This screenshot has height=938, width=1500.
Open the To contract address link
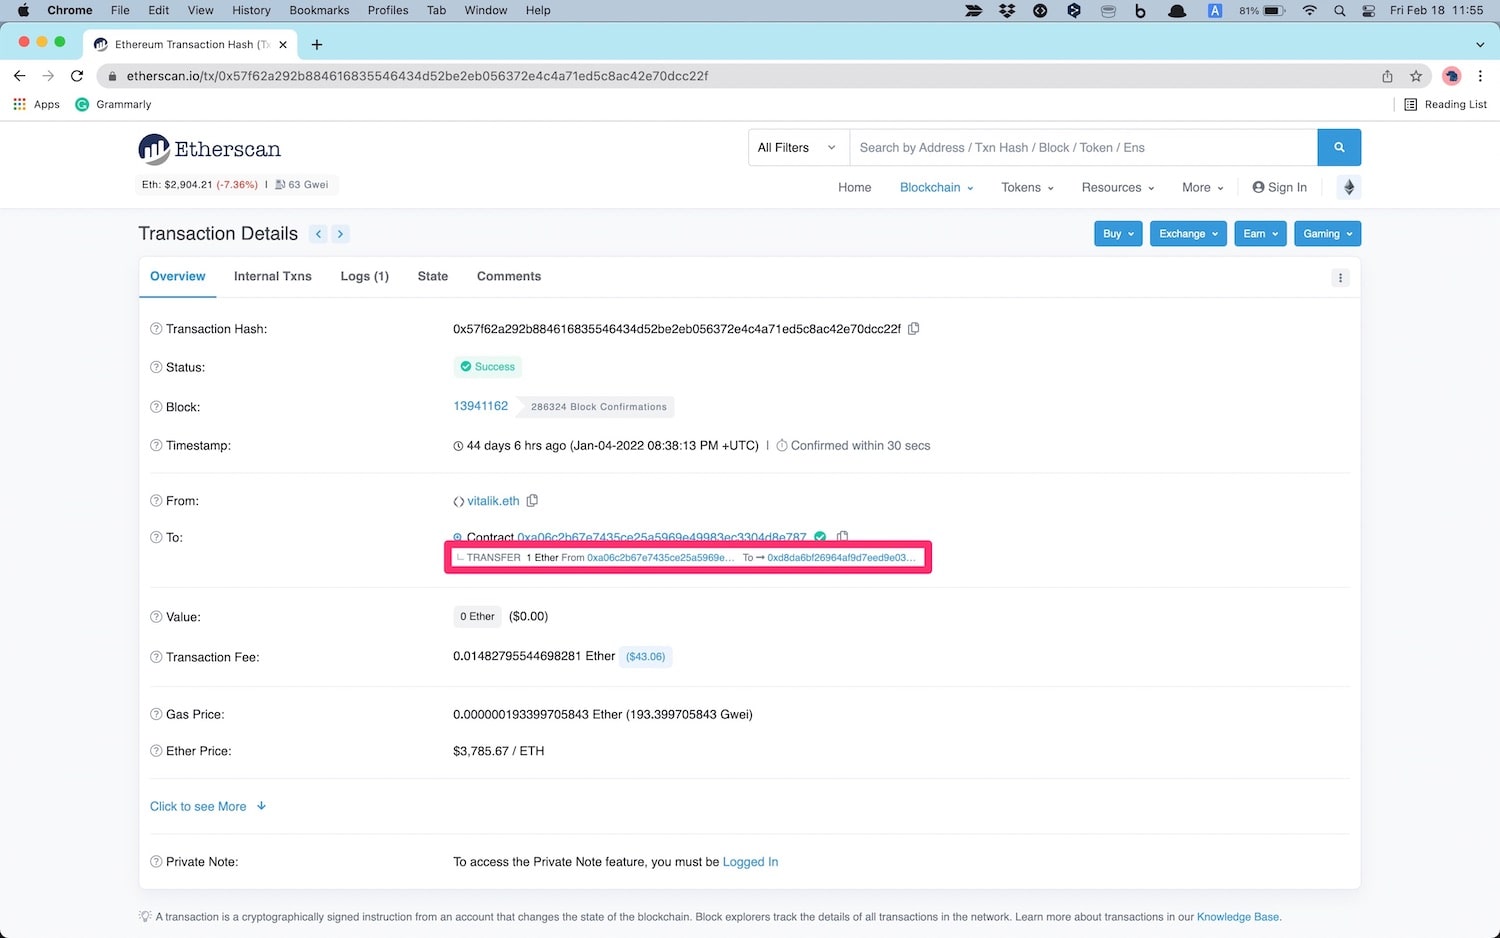pyautogui.click(x=661, y=537)
